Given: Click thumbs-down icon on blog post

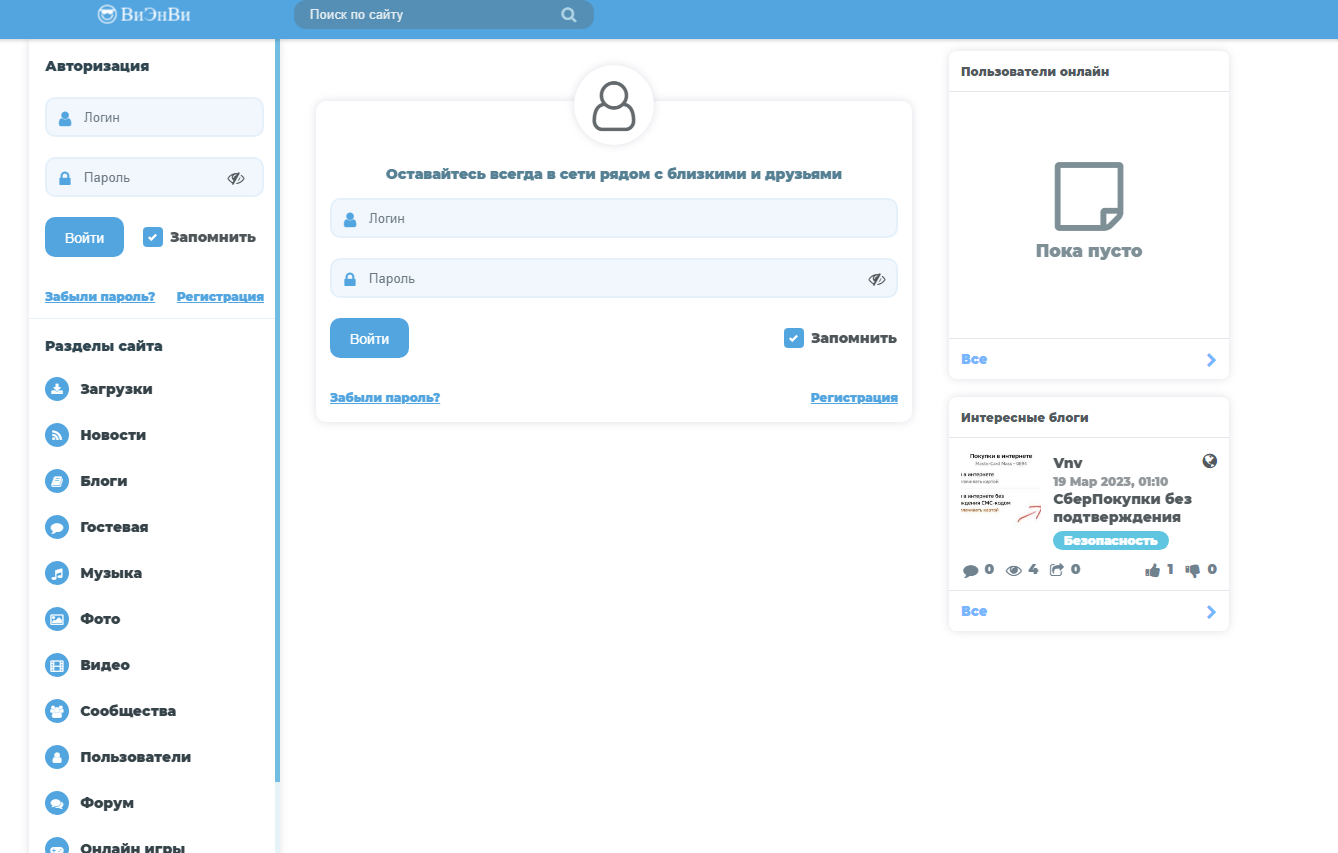Looking at the screenshot, I should (x=1193, y=570).
